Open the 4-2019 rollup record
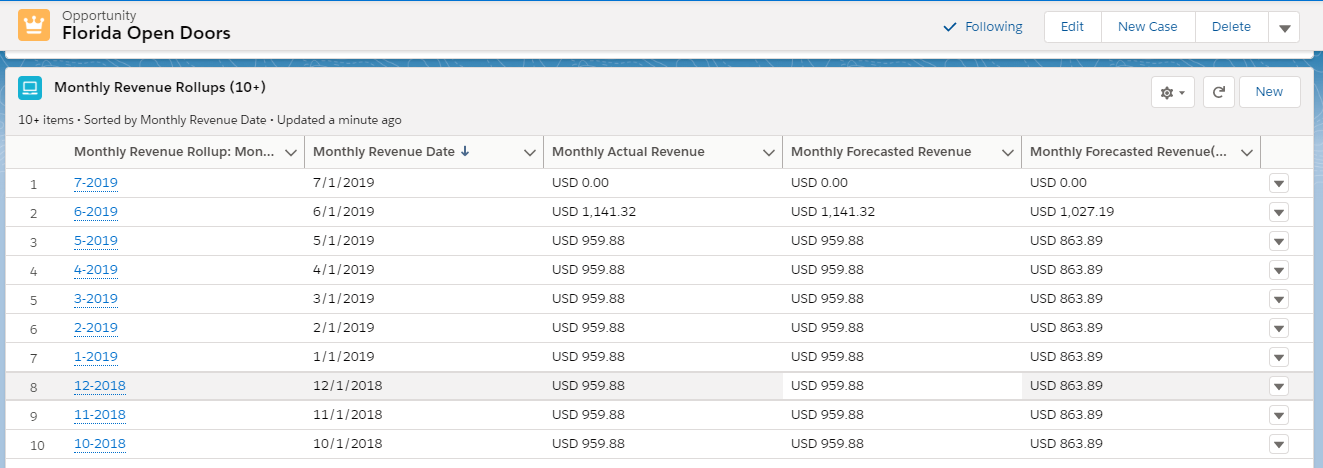1323x468 pixels. [96, 270]
